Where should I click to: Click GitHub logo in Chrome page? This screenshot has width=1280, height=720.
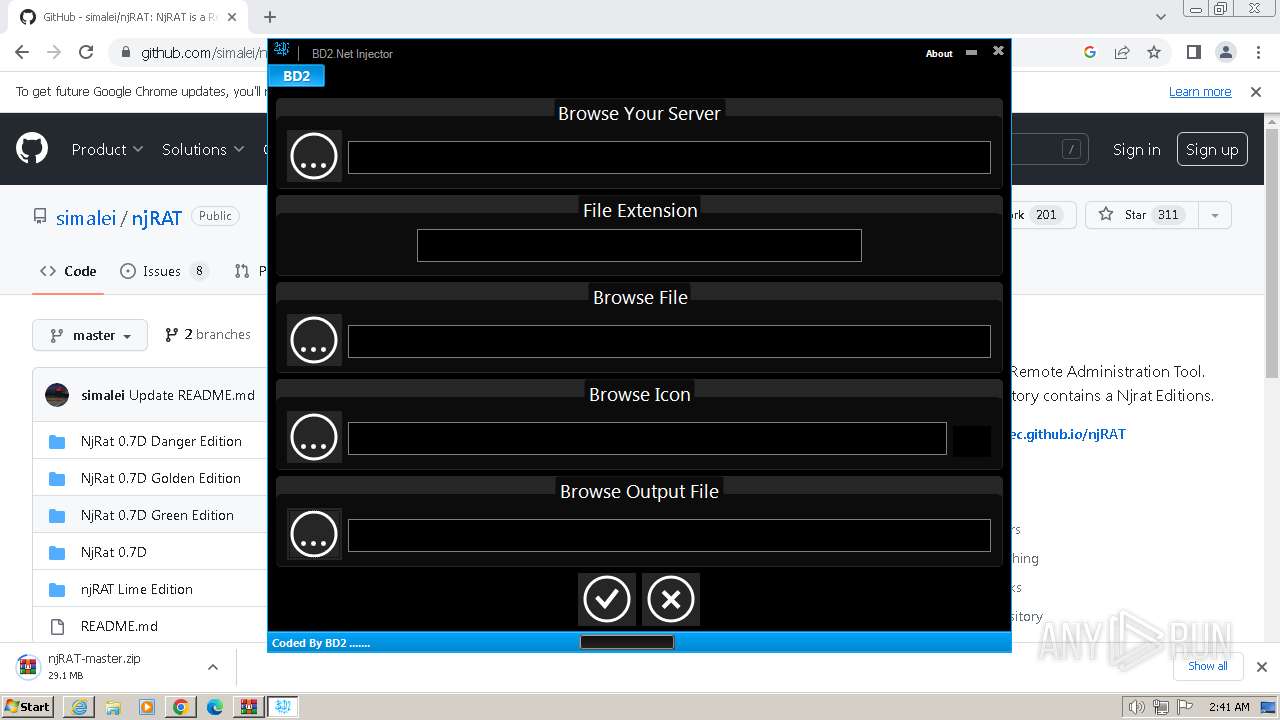[x=32, y=149]
